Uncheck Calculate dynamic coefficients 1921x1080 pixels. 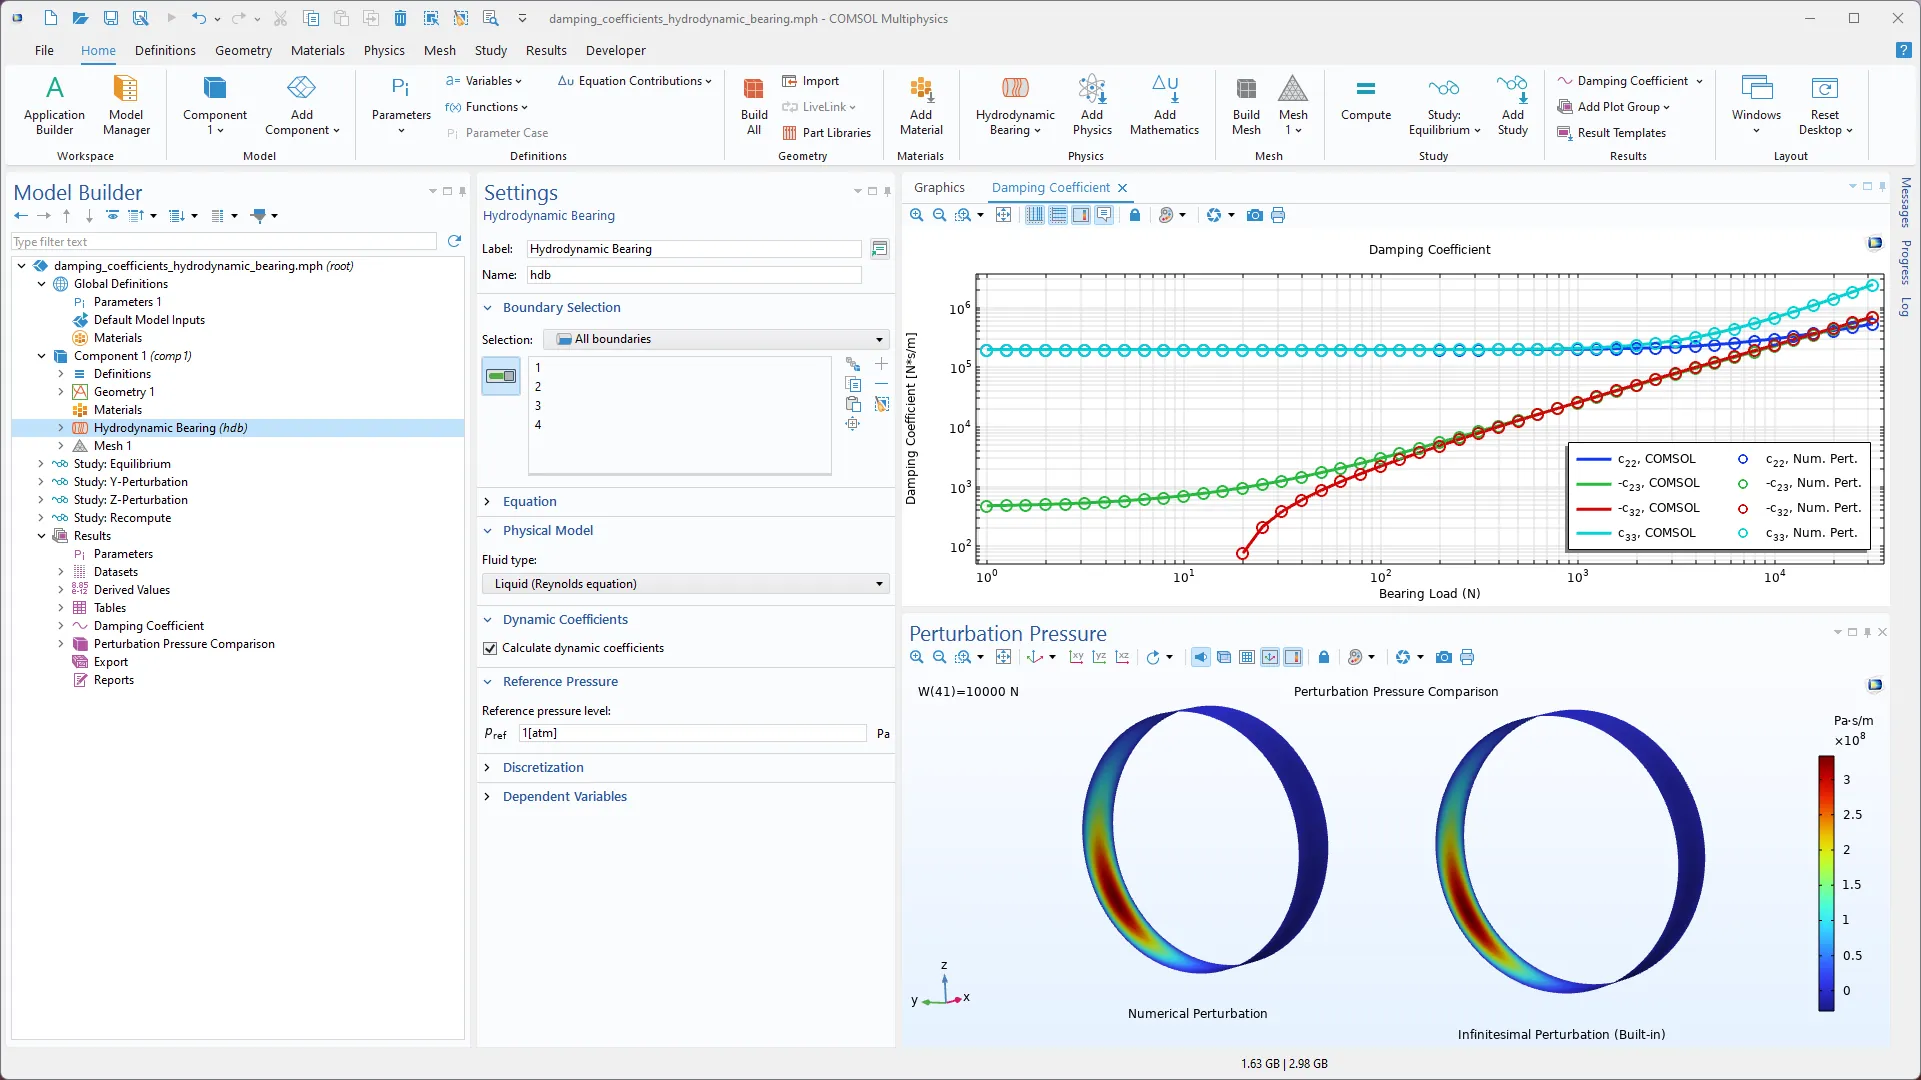(x=490, y=648)
